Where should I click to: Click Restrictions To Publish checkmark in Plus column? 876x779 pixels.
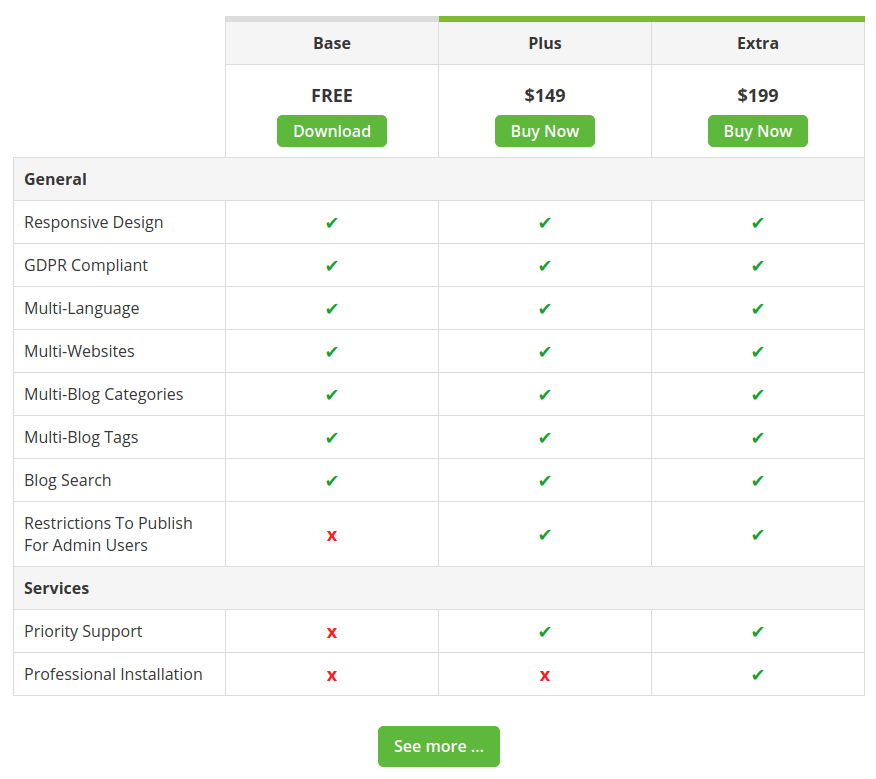(x=545, y=535)
